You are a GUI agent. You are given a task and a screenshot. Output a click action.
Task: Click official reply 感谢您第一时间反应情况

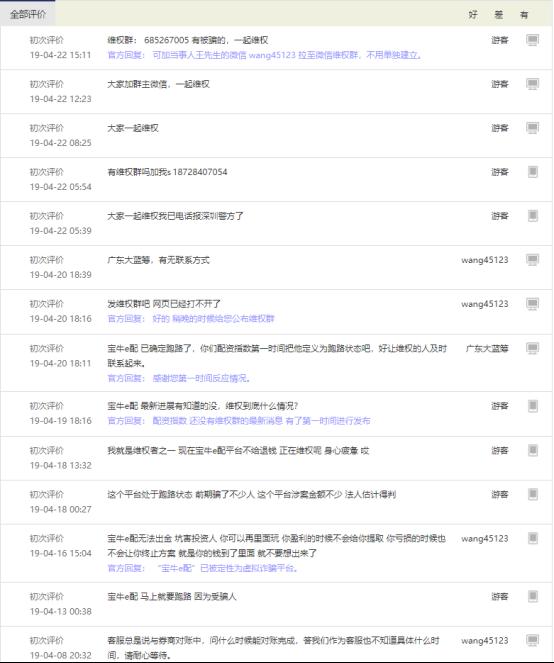click(179, 378)
